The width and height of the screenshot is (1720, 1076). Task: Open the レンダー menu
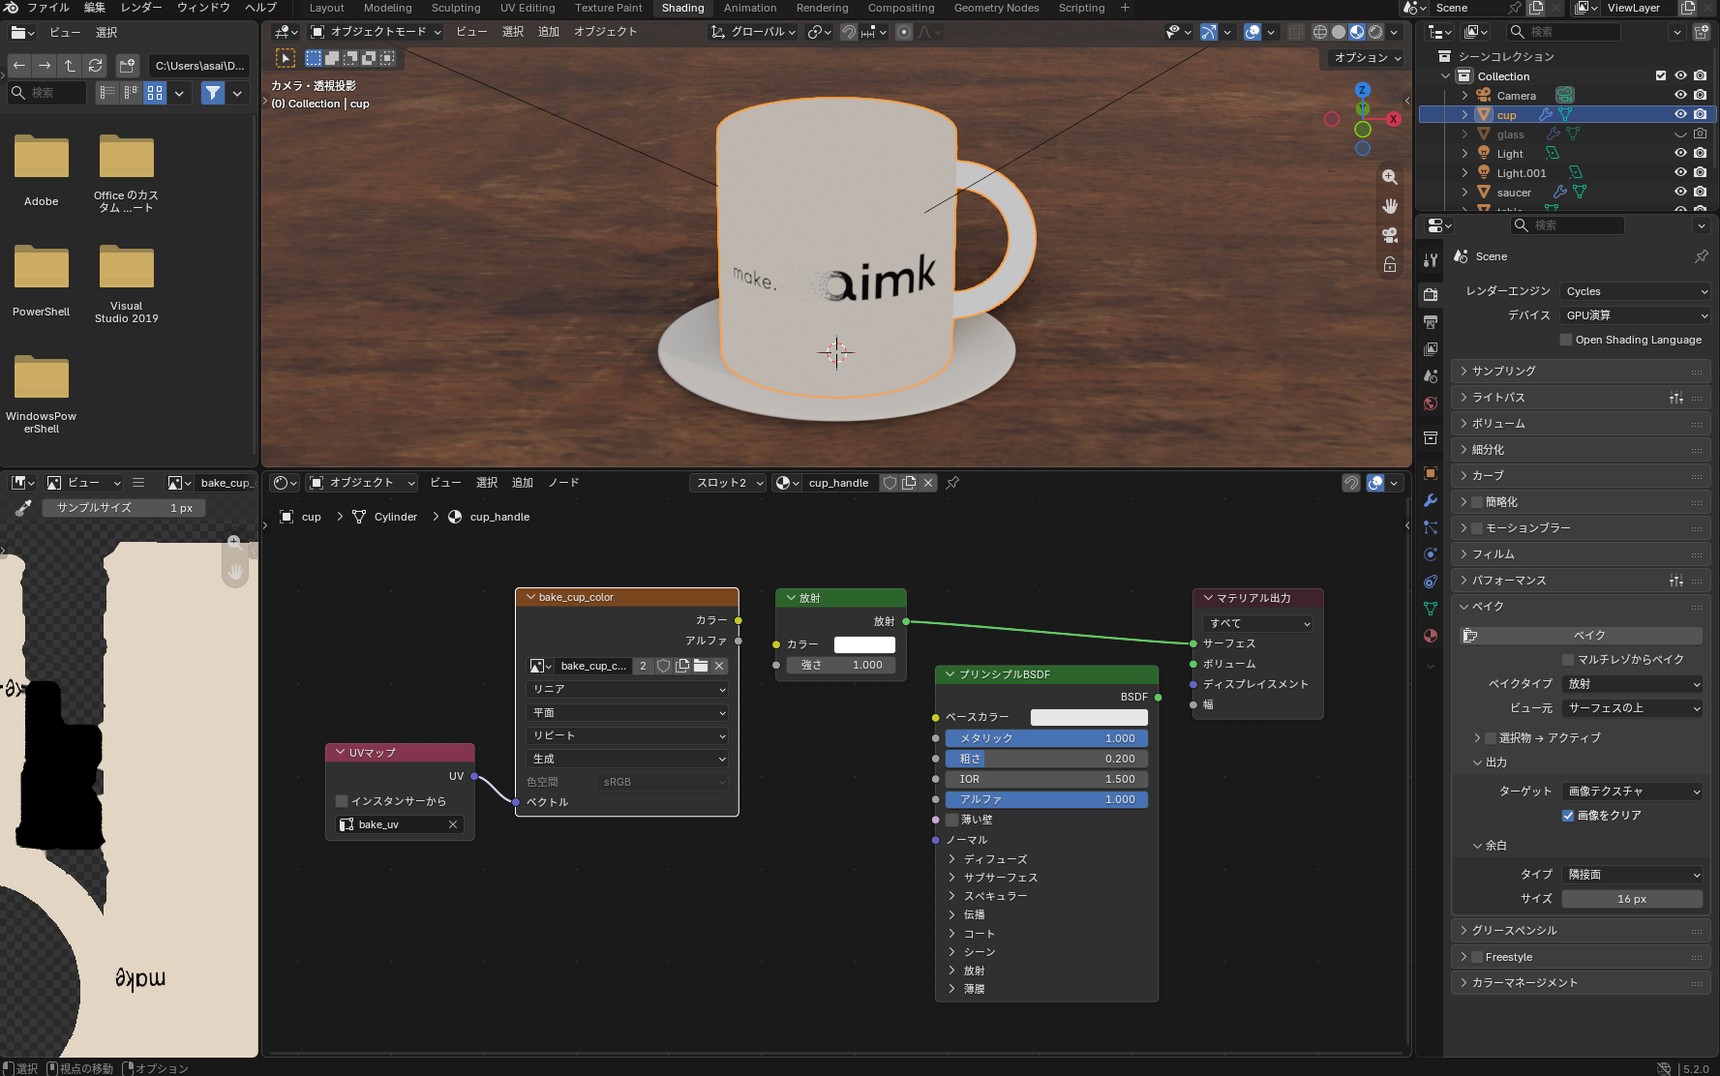click(141, 8)
